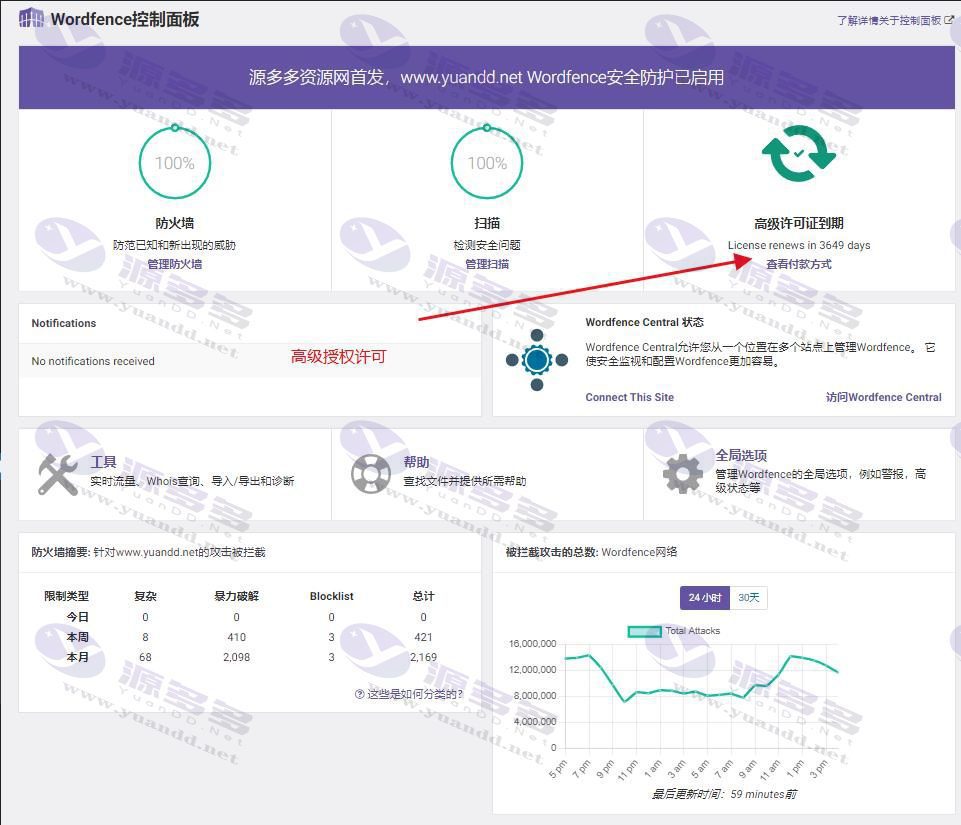
Task: Click the 防火墙摘要 panel heading
Action: point(148,552)
